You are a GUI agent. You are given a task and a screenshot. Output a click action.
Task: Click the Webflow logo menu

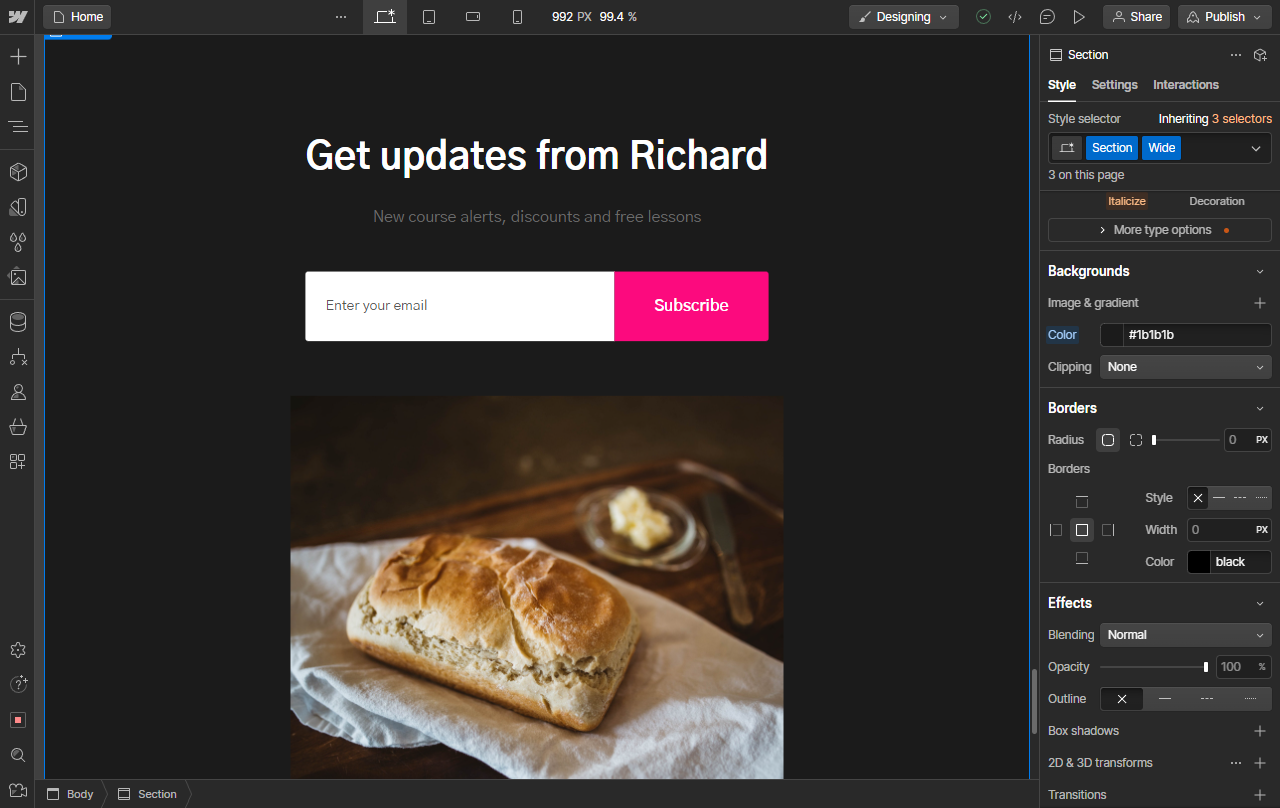(x=17, y=17)
